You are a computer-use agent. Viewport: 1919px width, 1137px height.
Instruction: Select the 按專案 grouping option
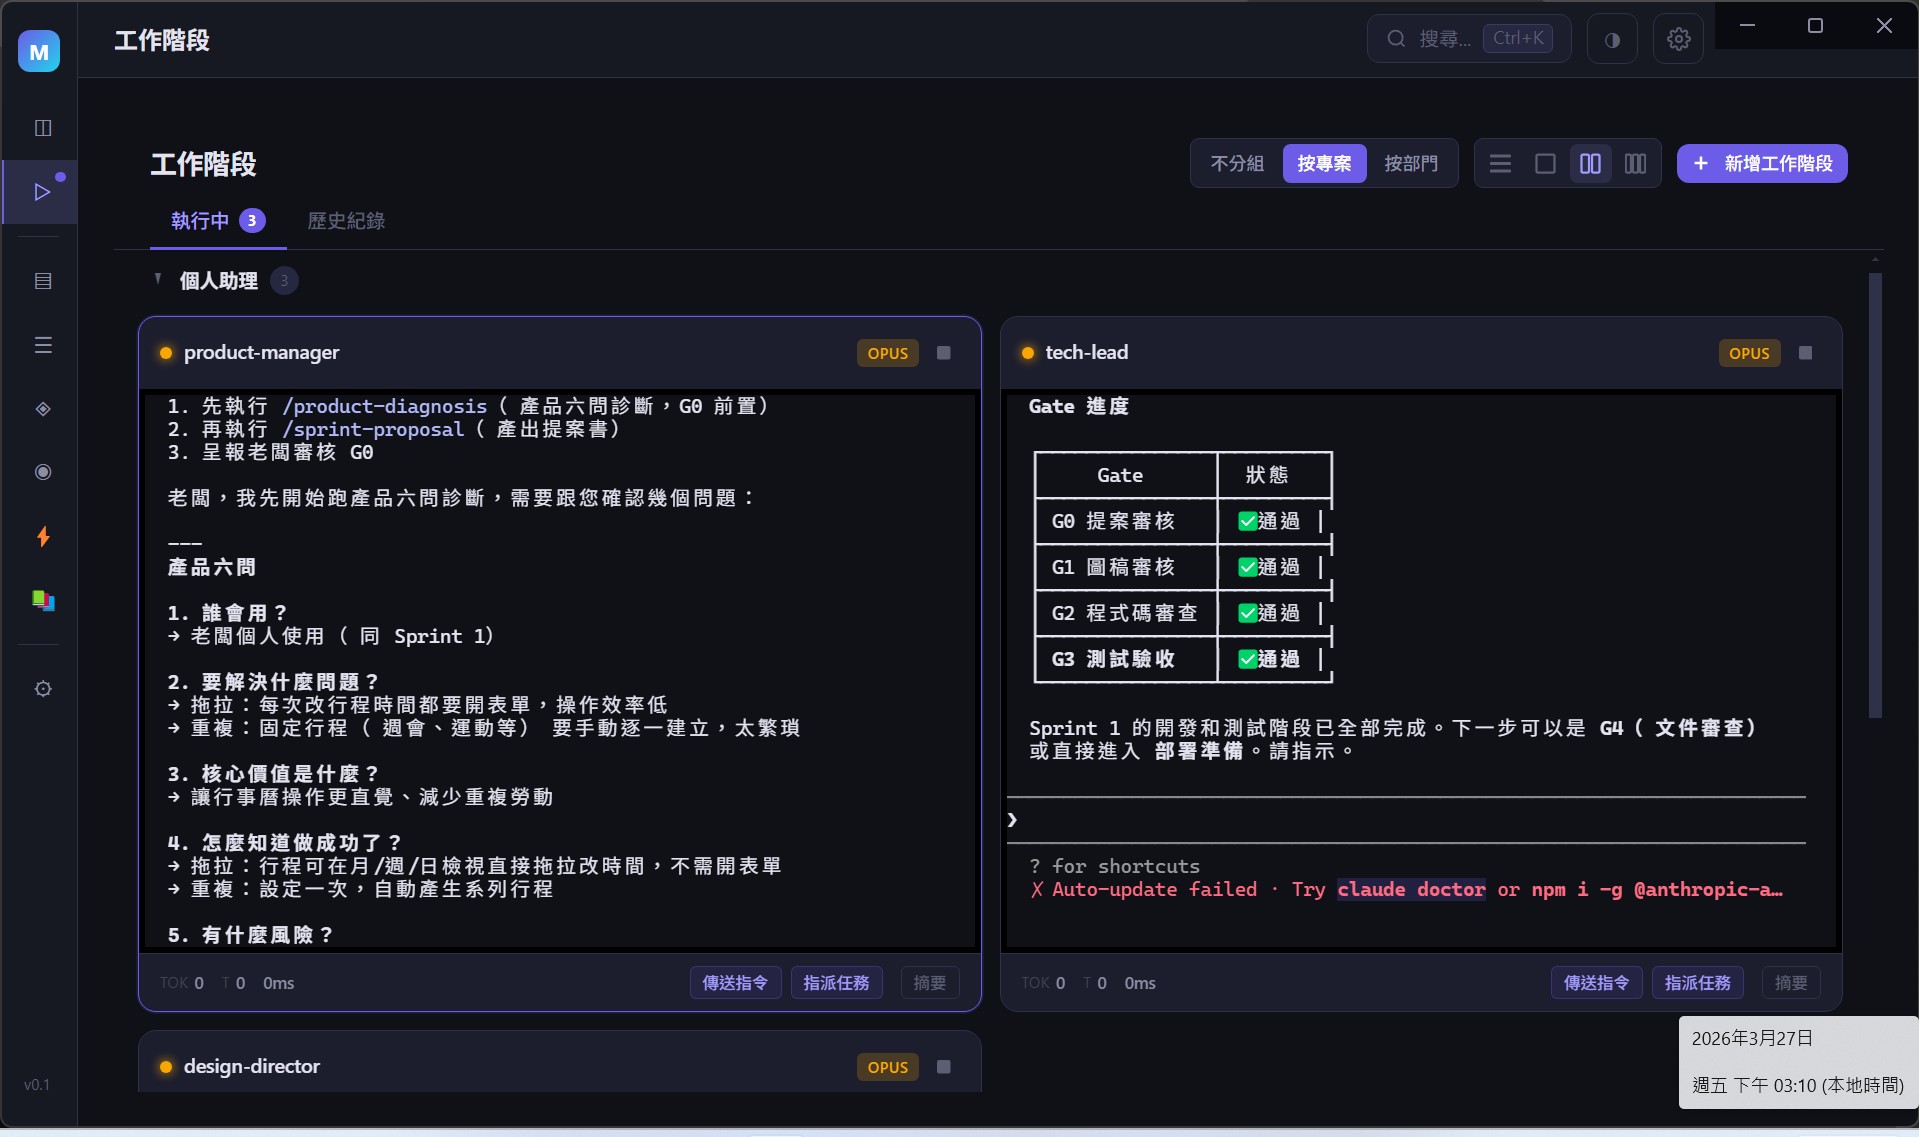(1324, 163)
